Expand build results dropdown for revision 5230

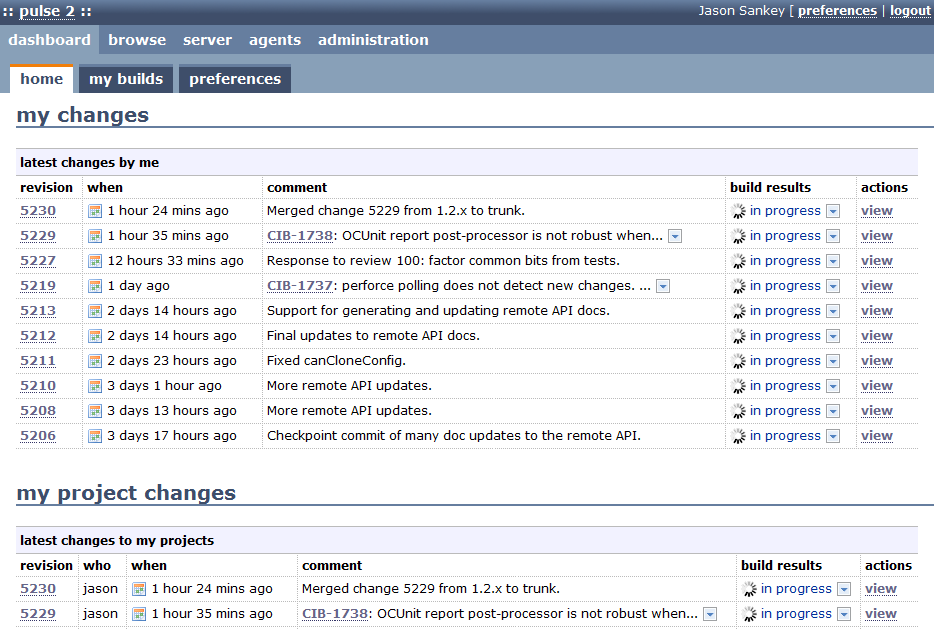pyautogui.click(x=833, y=211)
